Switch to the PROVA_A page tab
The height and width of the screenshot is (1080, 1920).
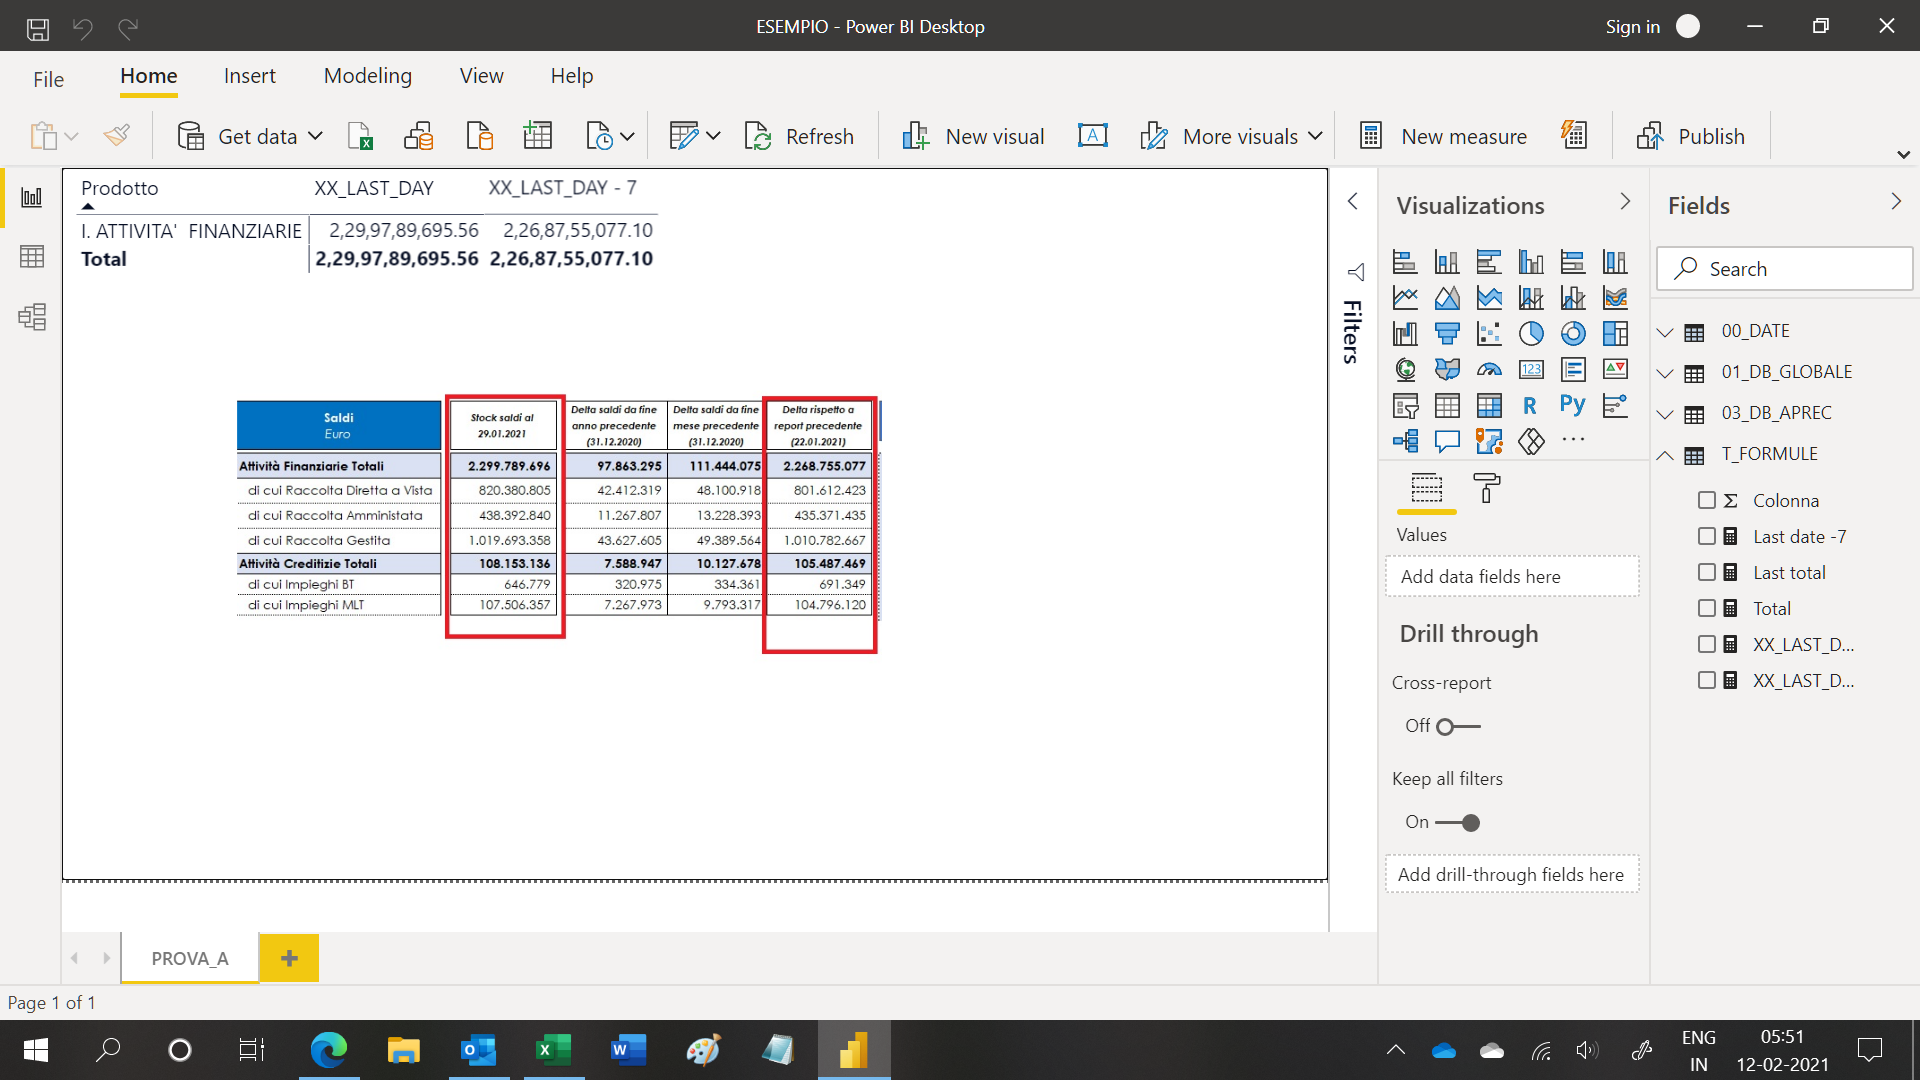[x=190, y=958]
